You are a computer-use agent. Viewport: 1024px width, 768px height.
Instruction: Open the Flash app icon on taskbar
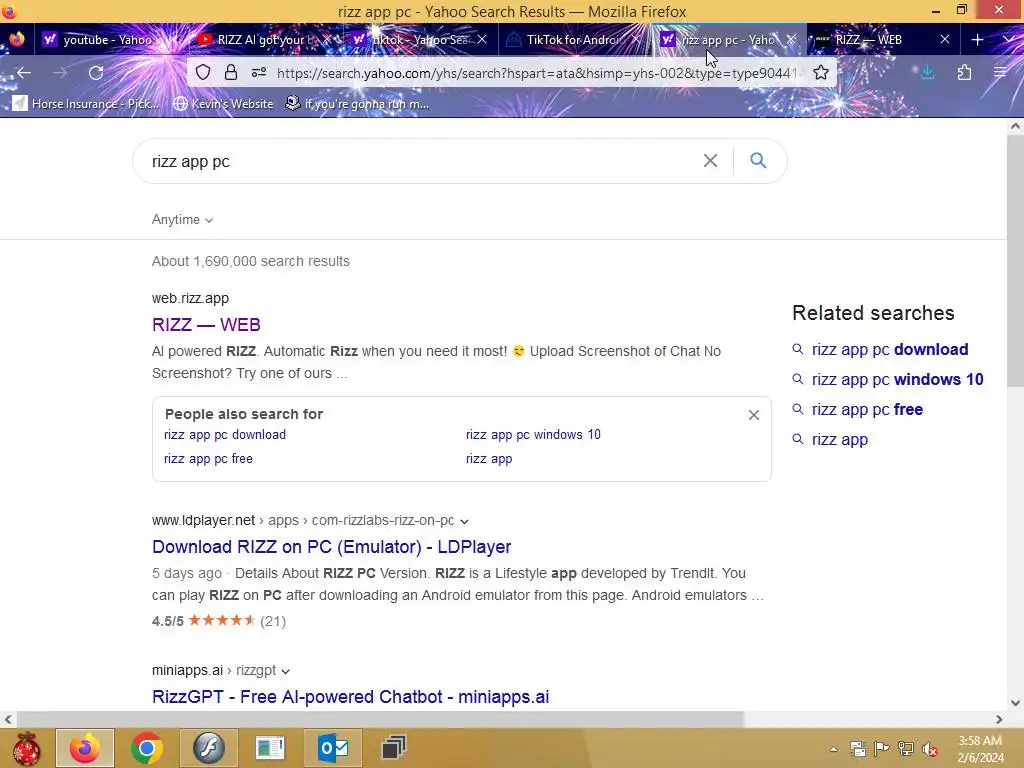click(208, 748)
